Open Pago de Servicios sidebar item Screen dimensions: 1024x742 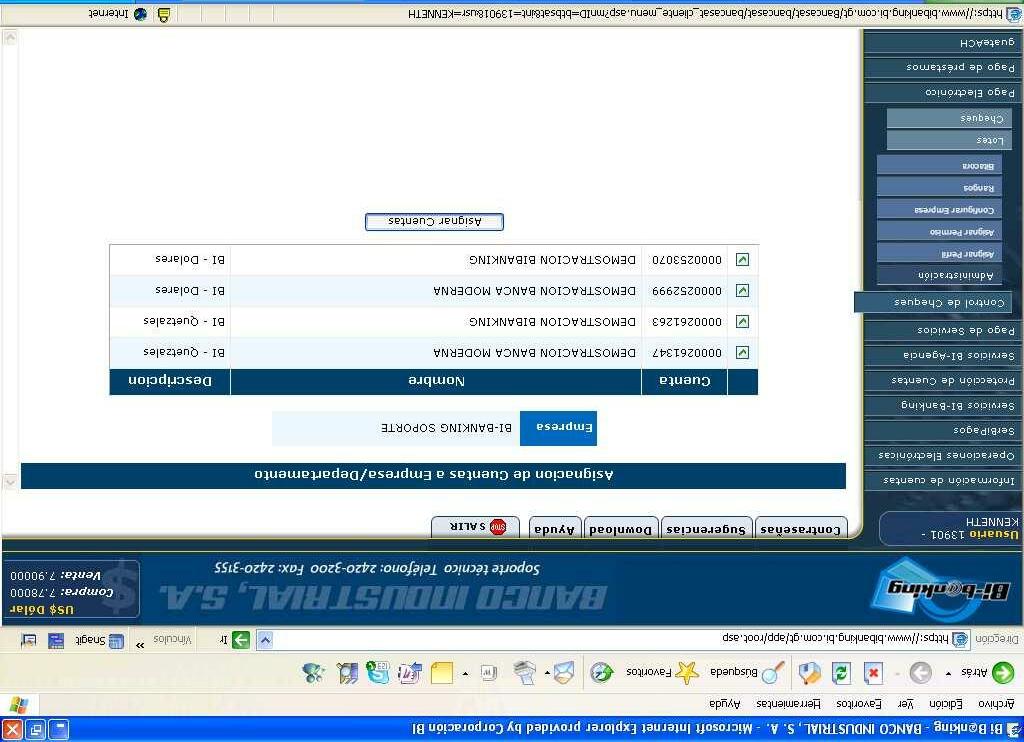point(941,331)
